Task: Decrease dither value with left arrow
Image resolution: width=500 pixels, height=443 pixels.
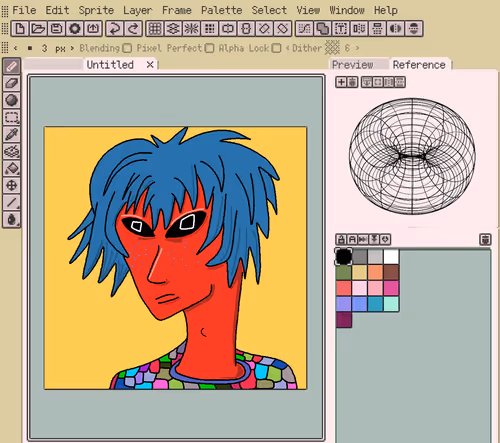Action: pos(287,48)
